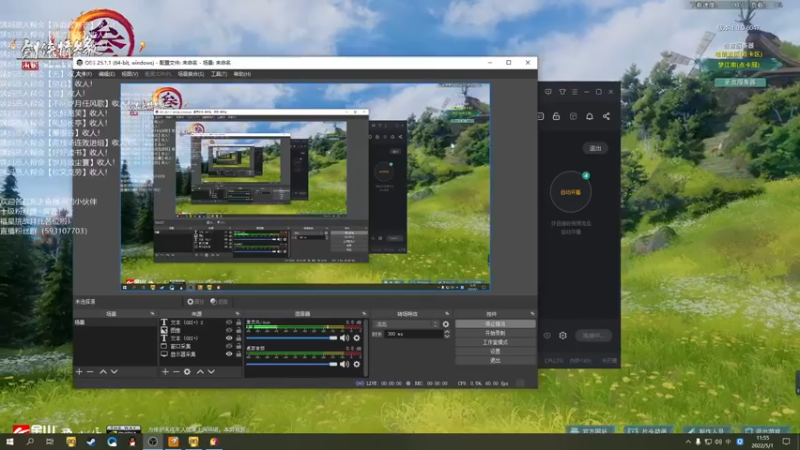Toggle visibility of the second text (GDI+) source

[229, 338]
